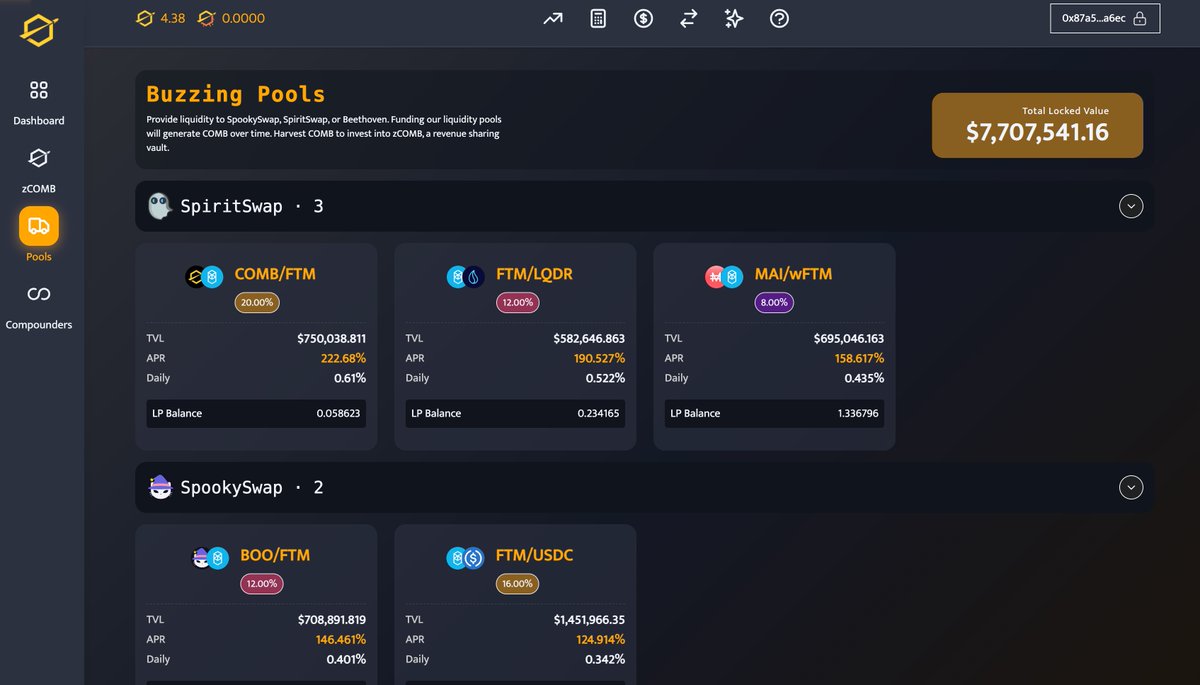Click the 20.00% allocation badge

point(256,302)
